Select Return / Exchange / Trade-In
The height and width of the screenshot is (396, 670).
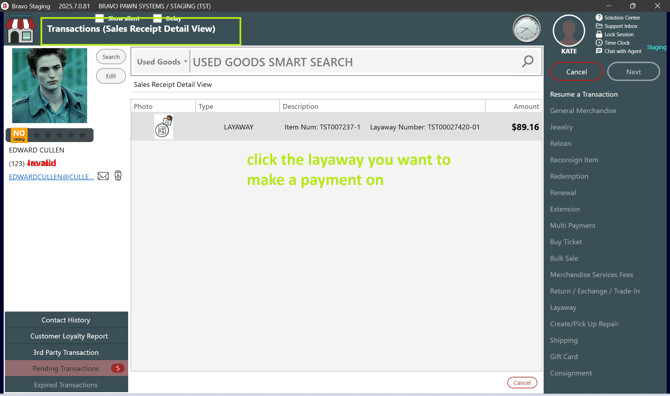pos(595,291)
